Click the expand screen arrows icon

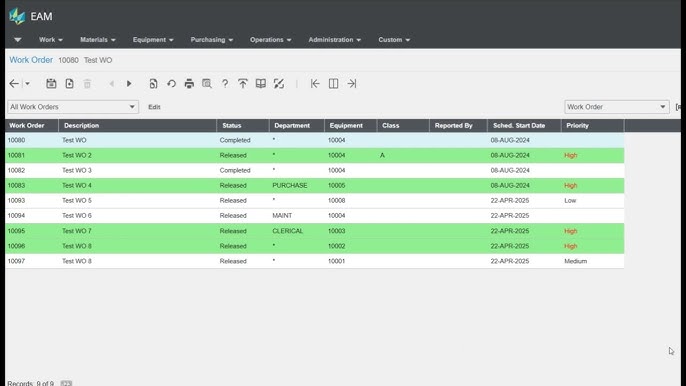[x=279, y=84]
